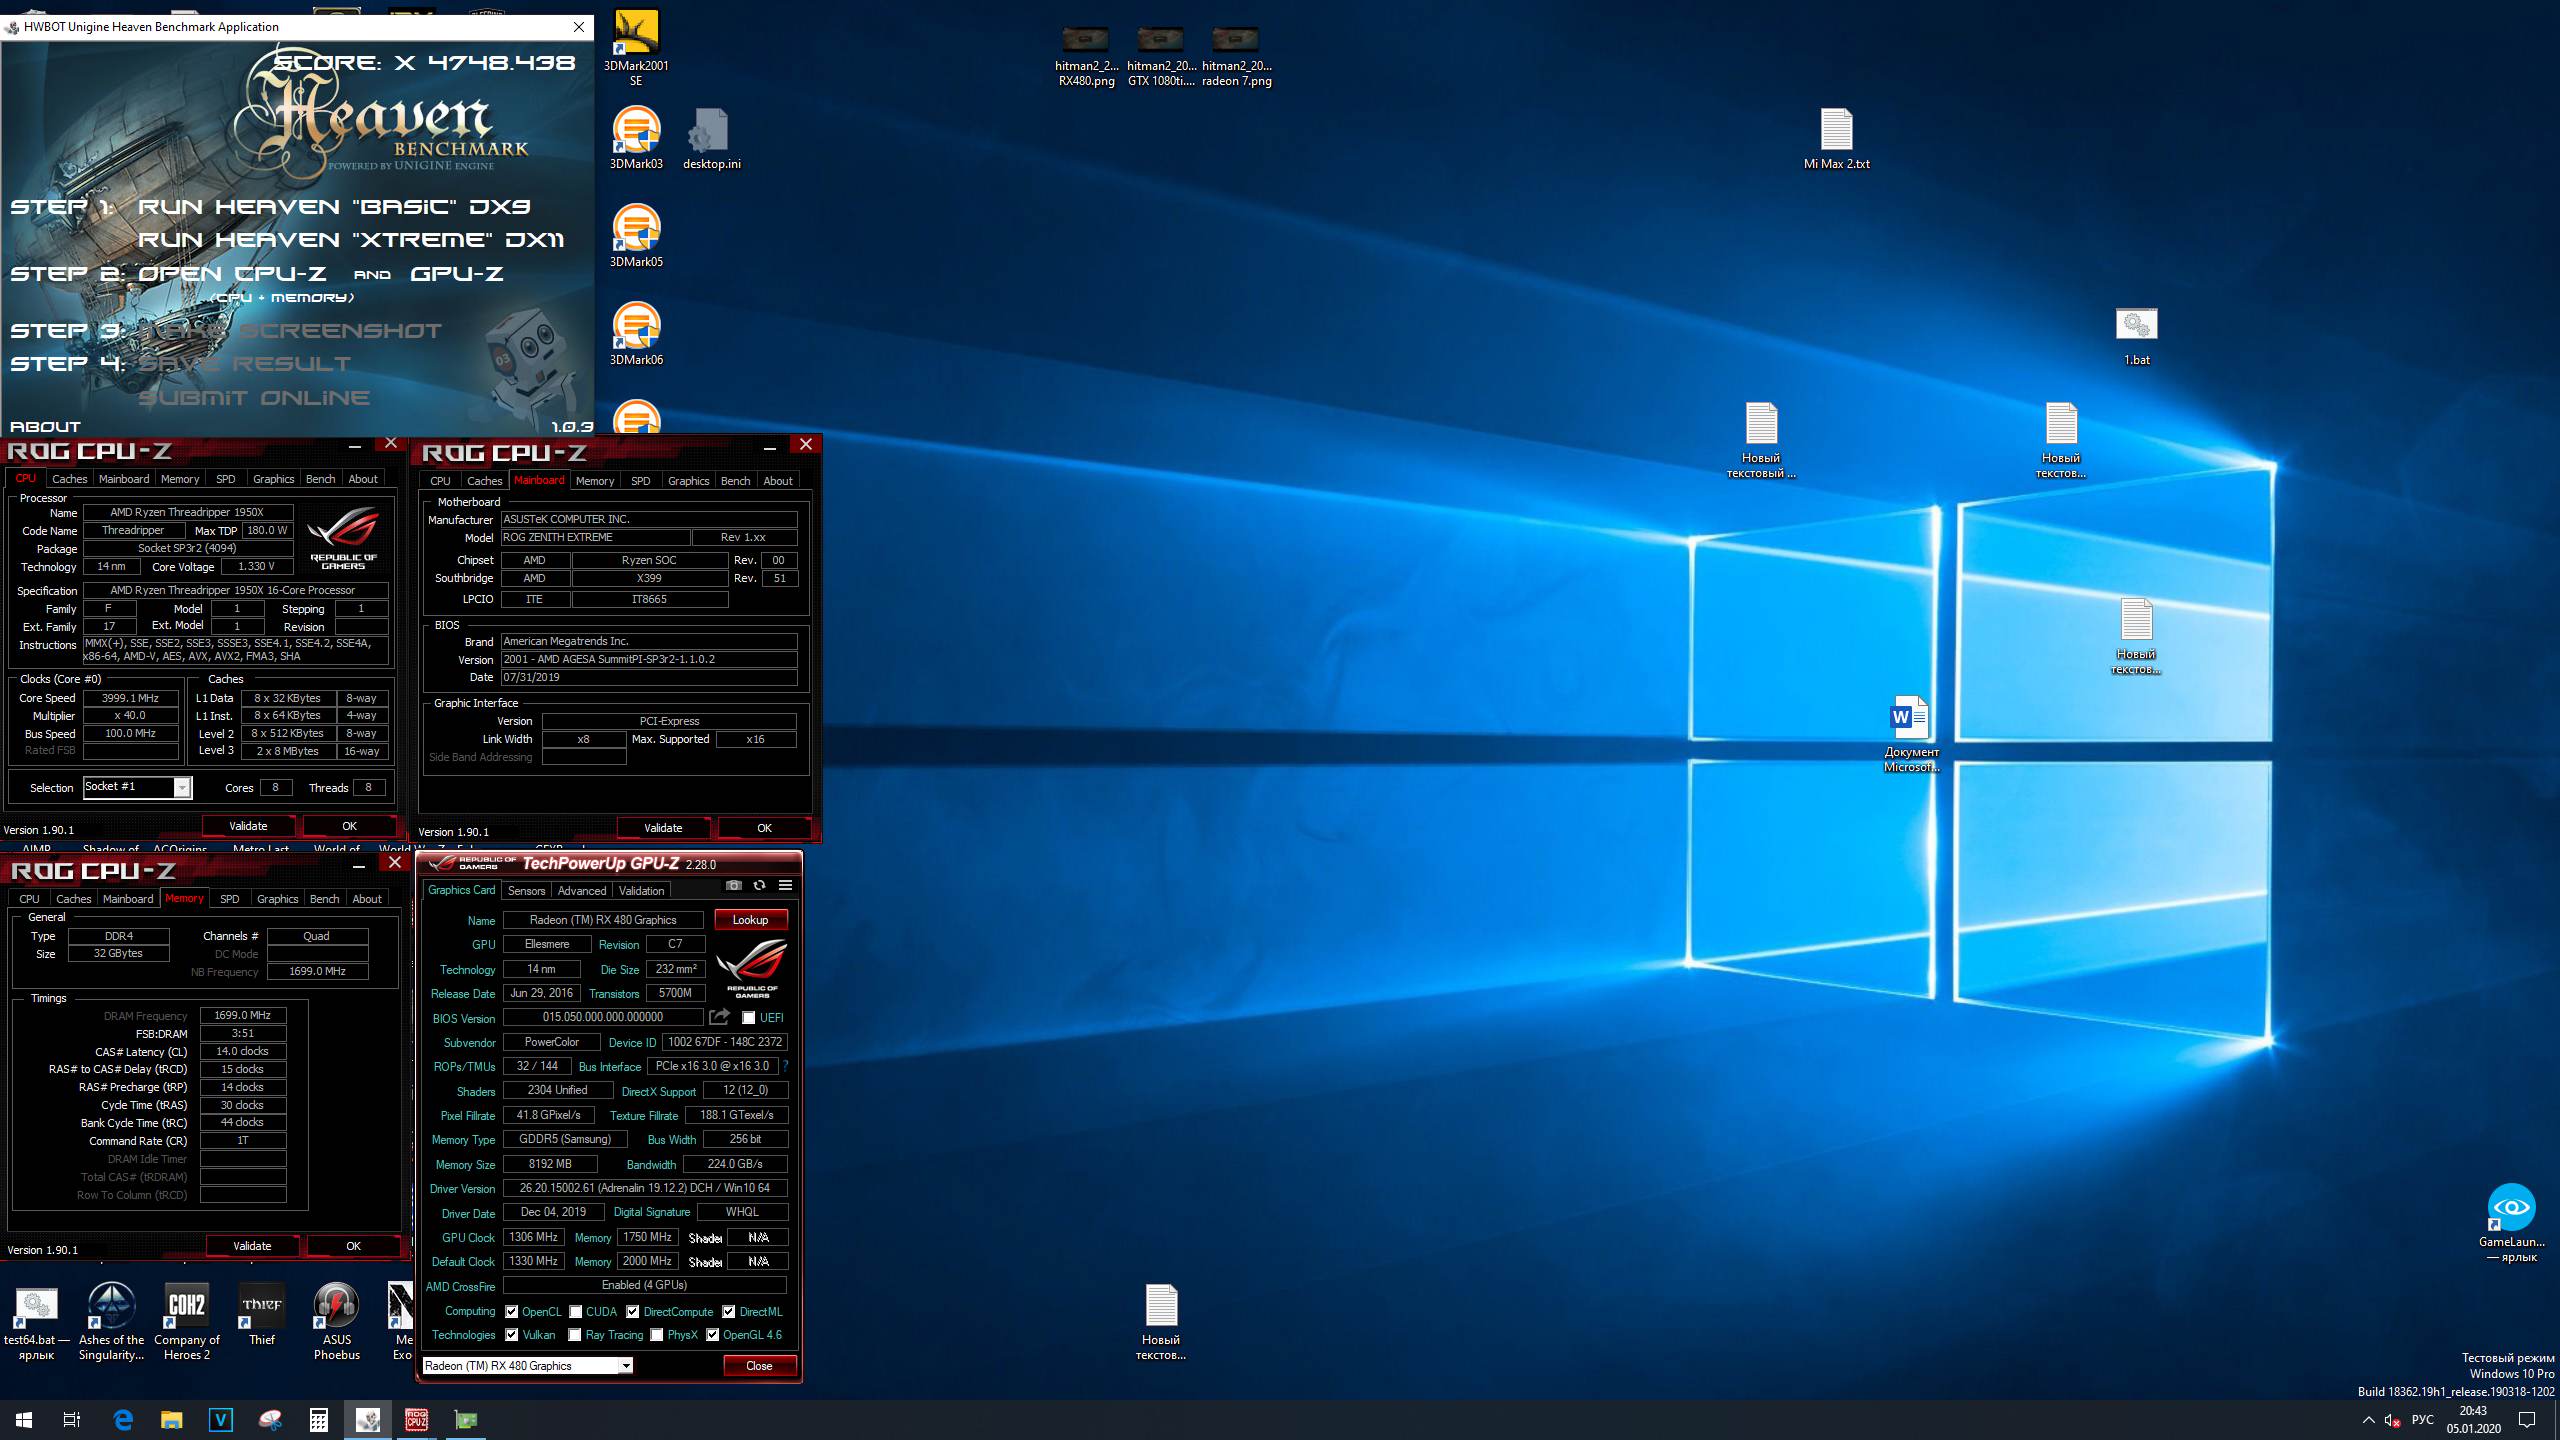Click Run Heaven "Basic" DX9

[334, 207]
